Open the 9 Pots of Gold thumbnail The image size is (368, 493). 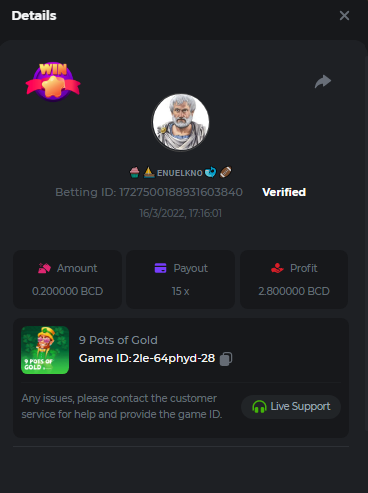tap(45, 350)
